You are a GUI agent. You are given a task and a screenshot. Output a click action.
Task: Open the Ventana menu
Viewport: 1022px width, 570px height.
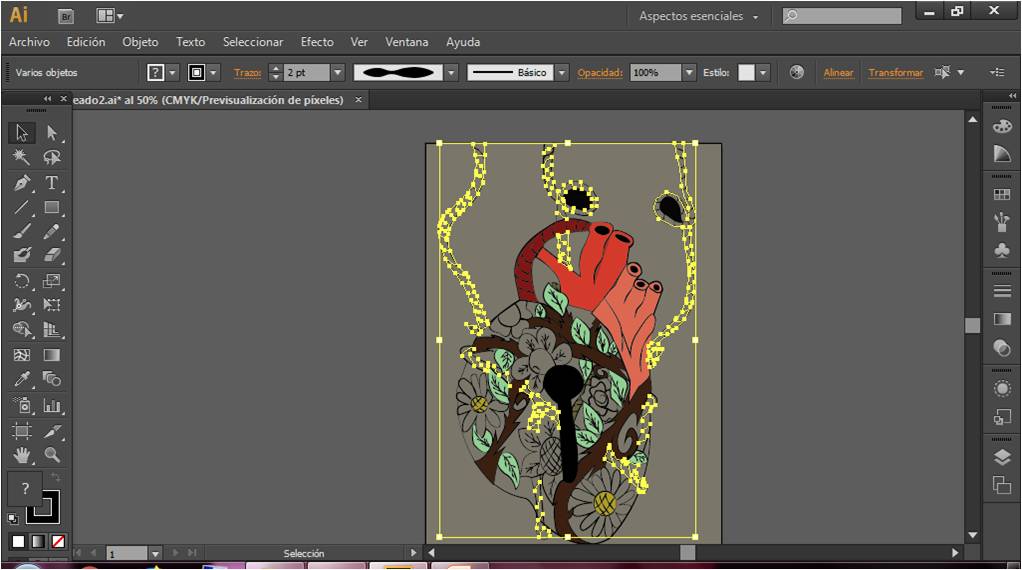407,42
